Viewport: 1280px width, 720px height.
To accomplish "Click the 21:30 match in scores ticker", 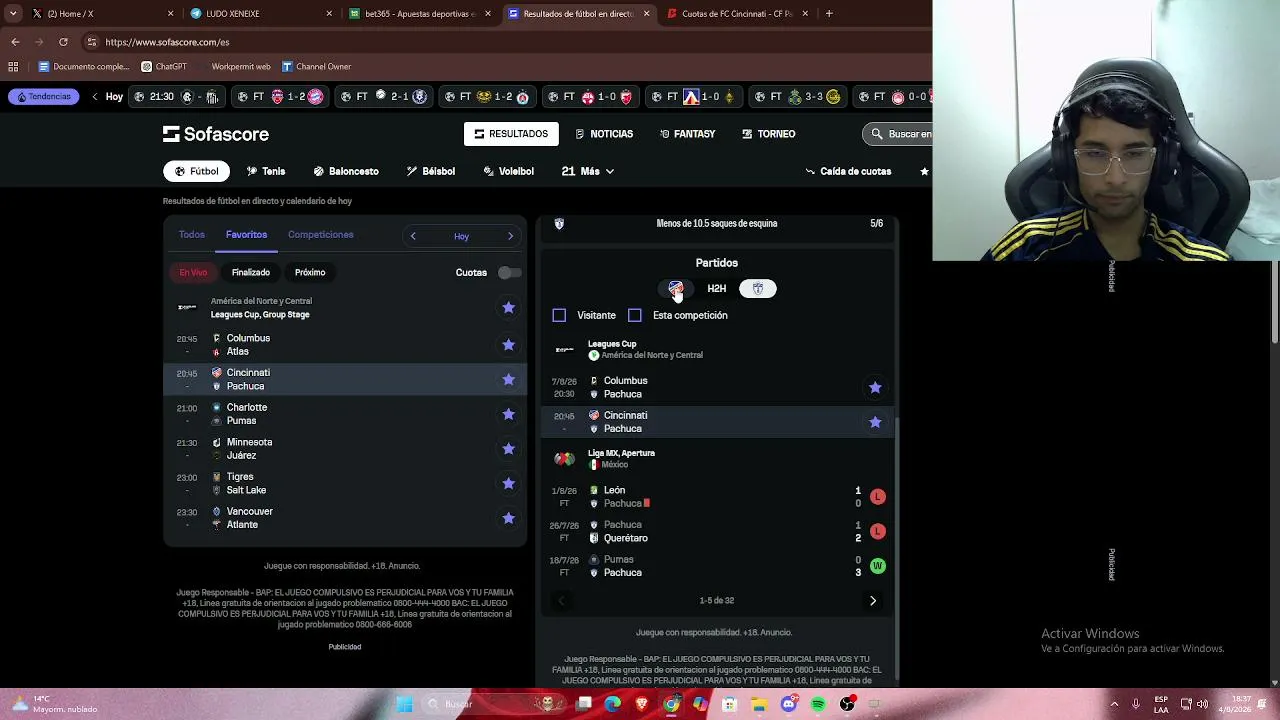I will coord(176,97).
